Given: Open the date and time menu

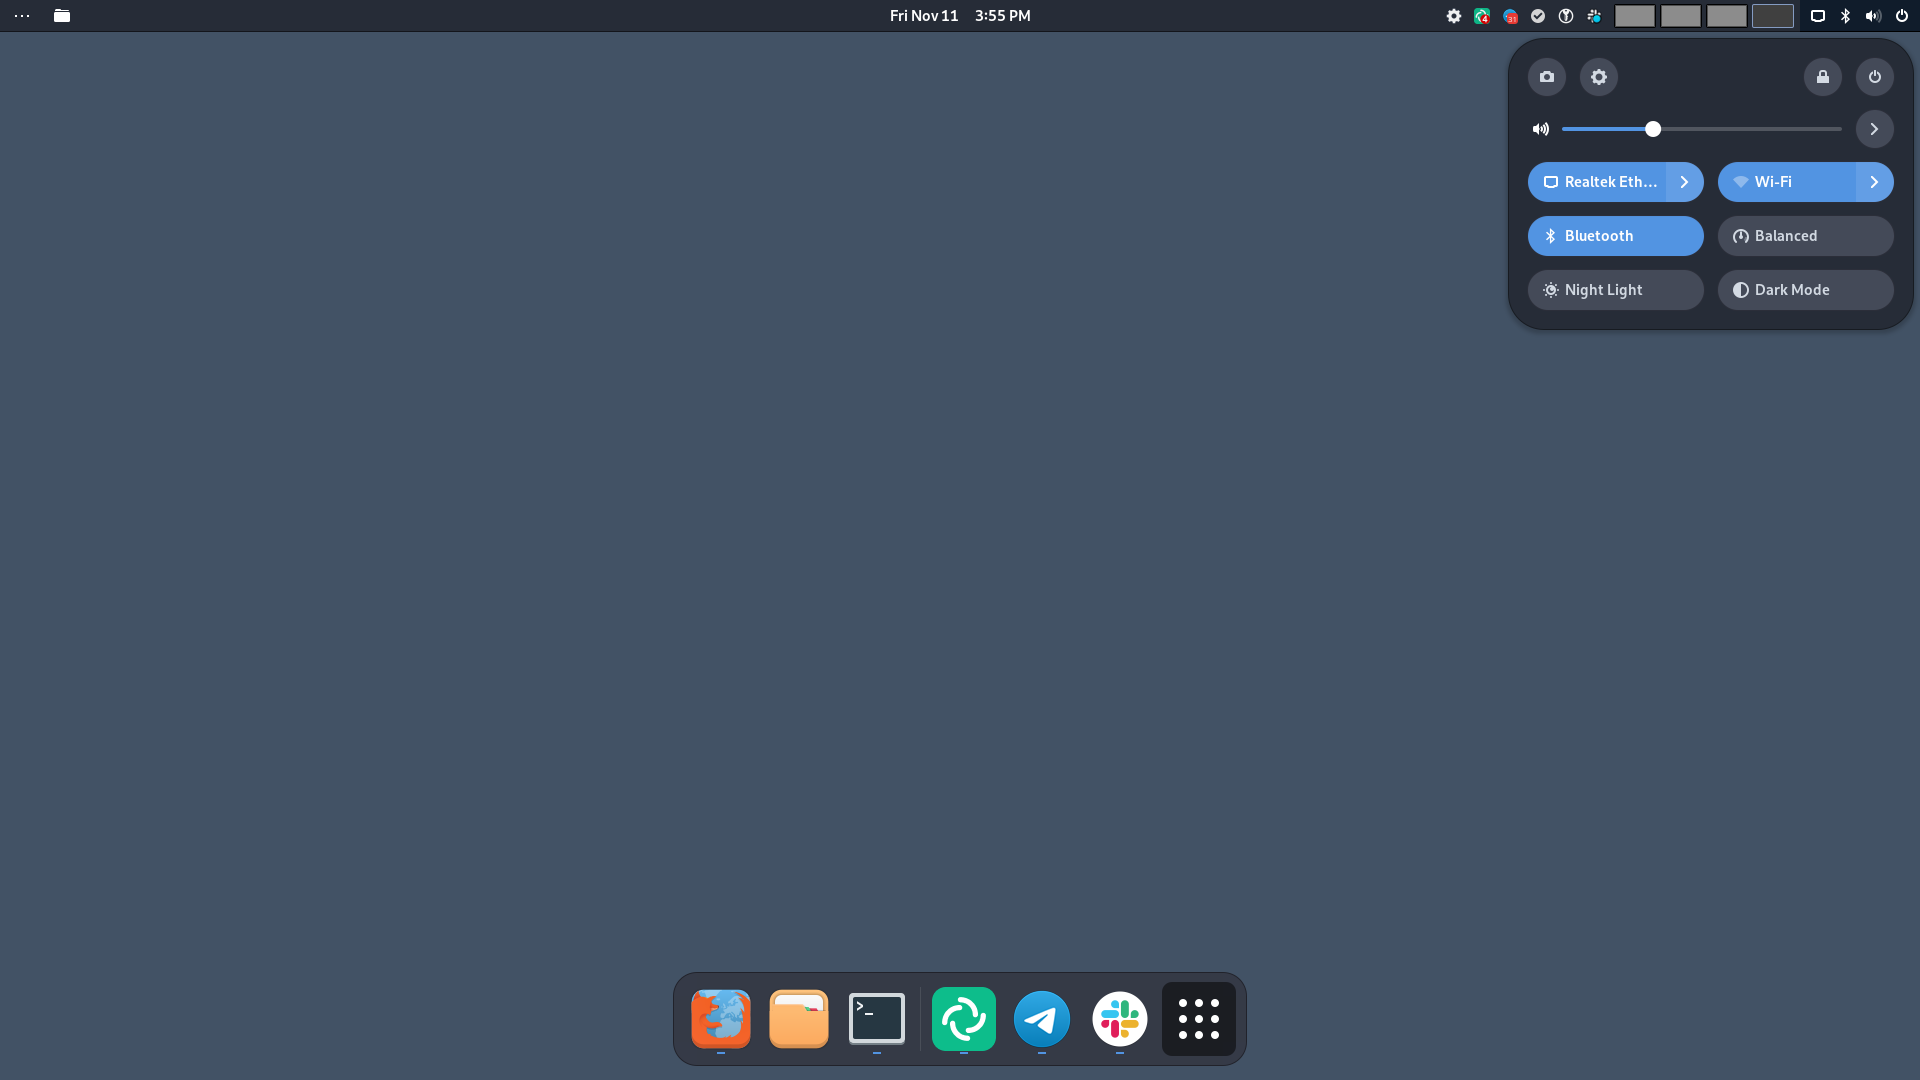Looking at the screenshot, I should pos(959,15).
